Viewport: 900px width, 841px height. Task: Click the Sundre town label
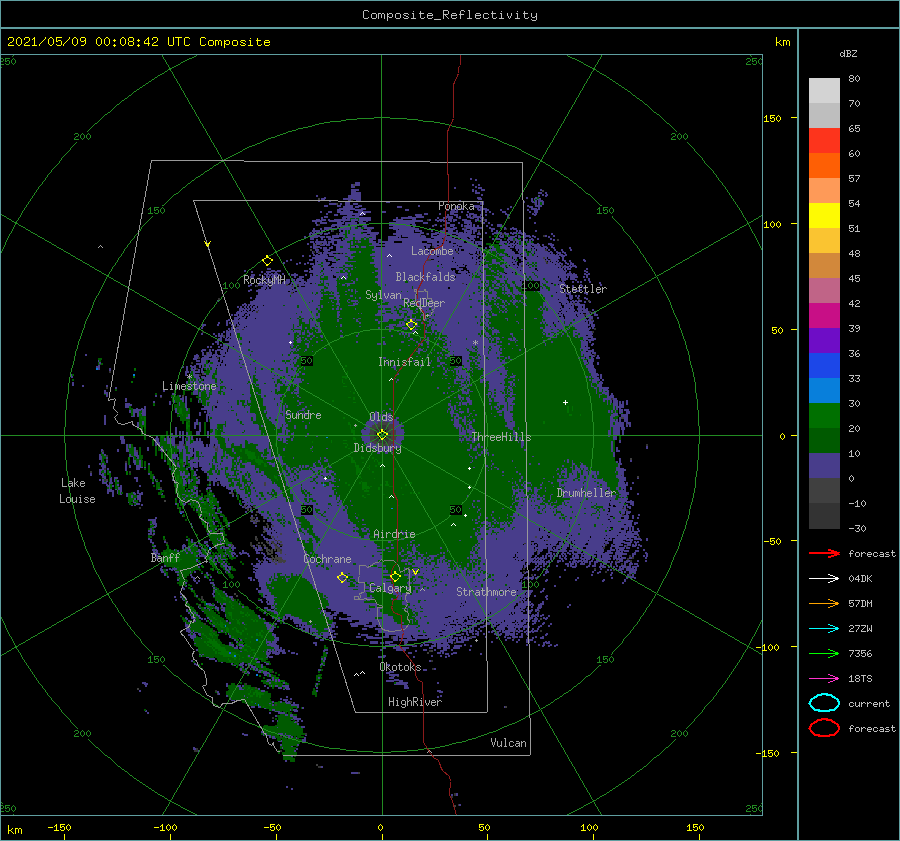(x=303, y=414)
